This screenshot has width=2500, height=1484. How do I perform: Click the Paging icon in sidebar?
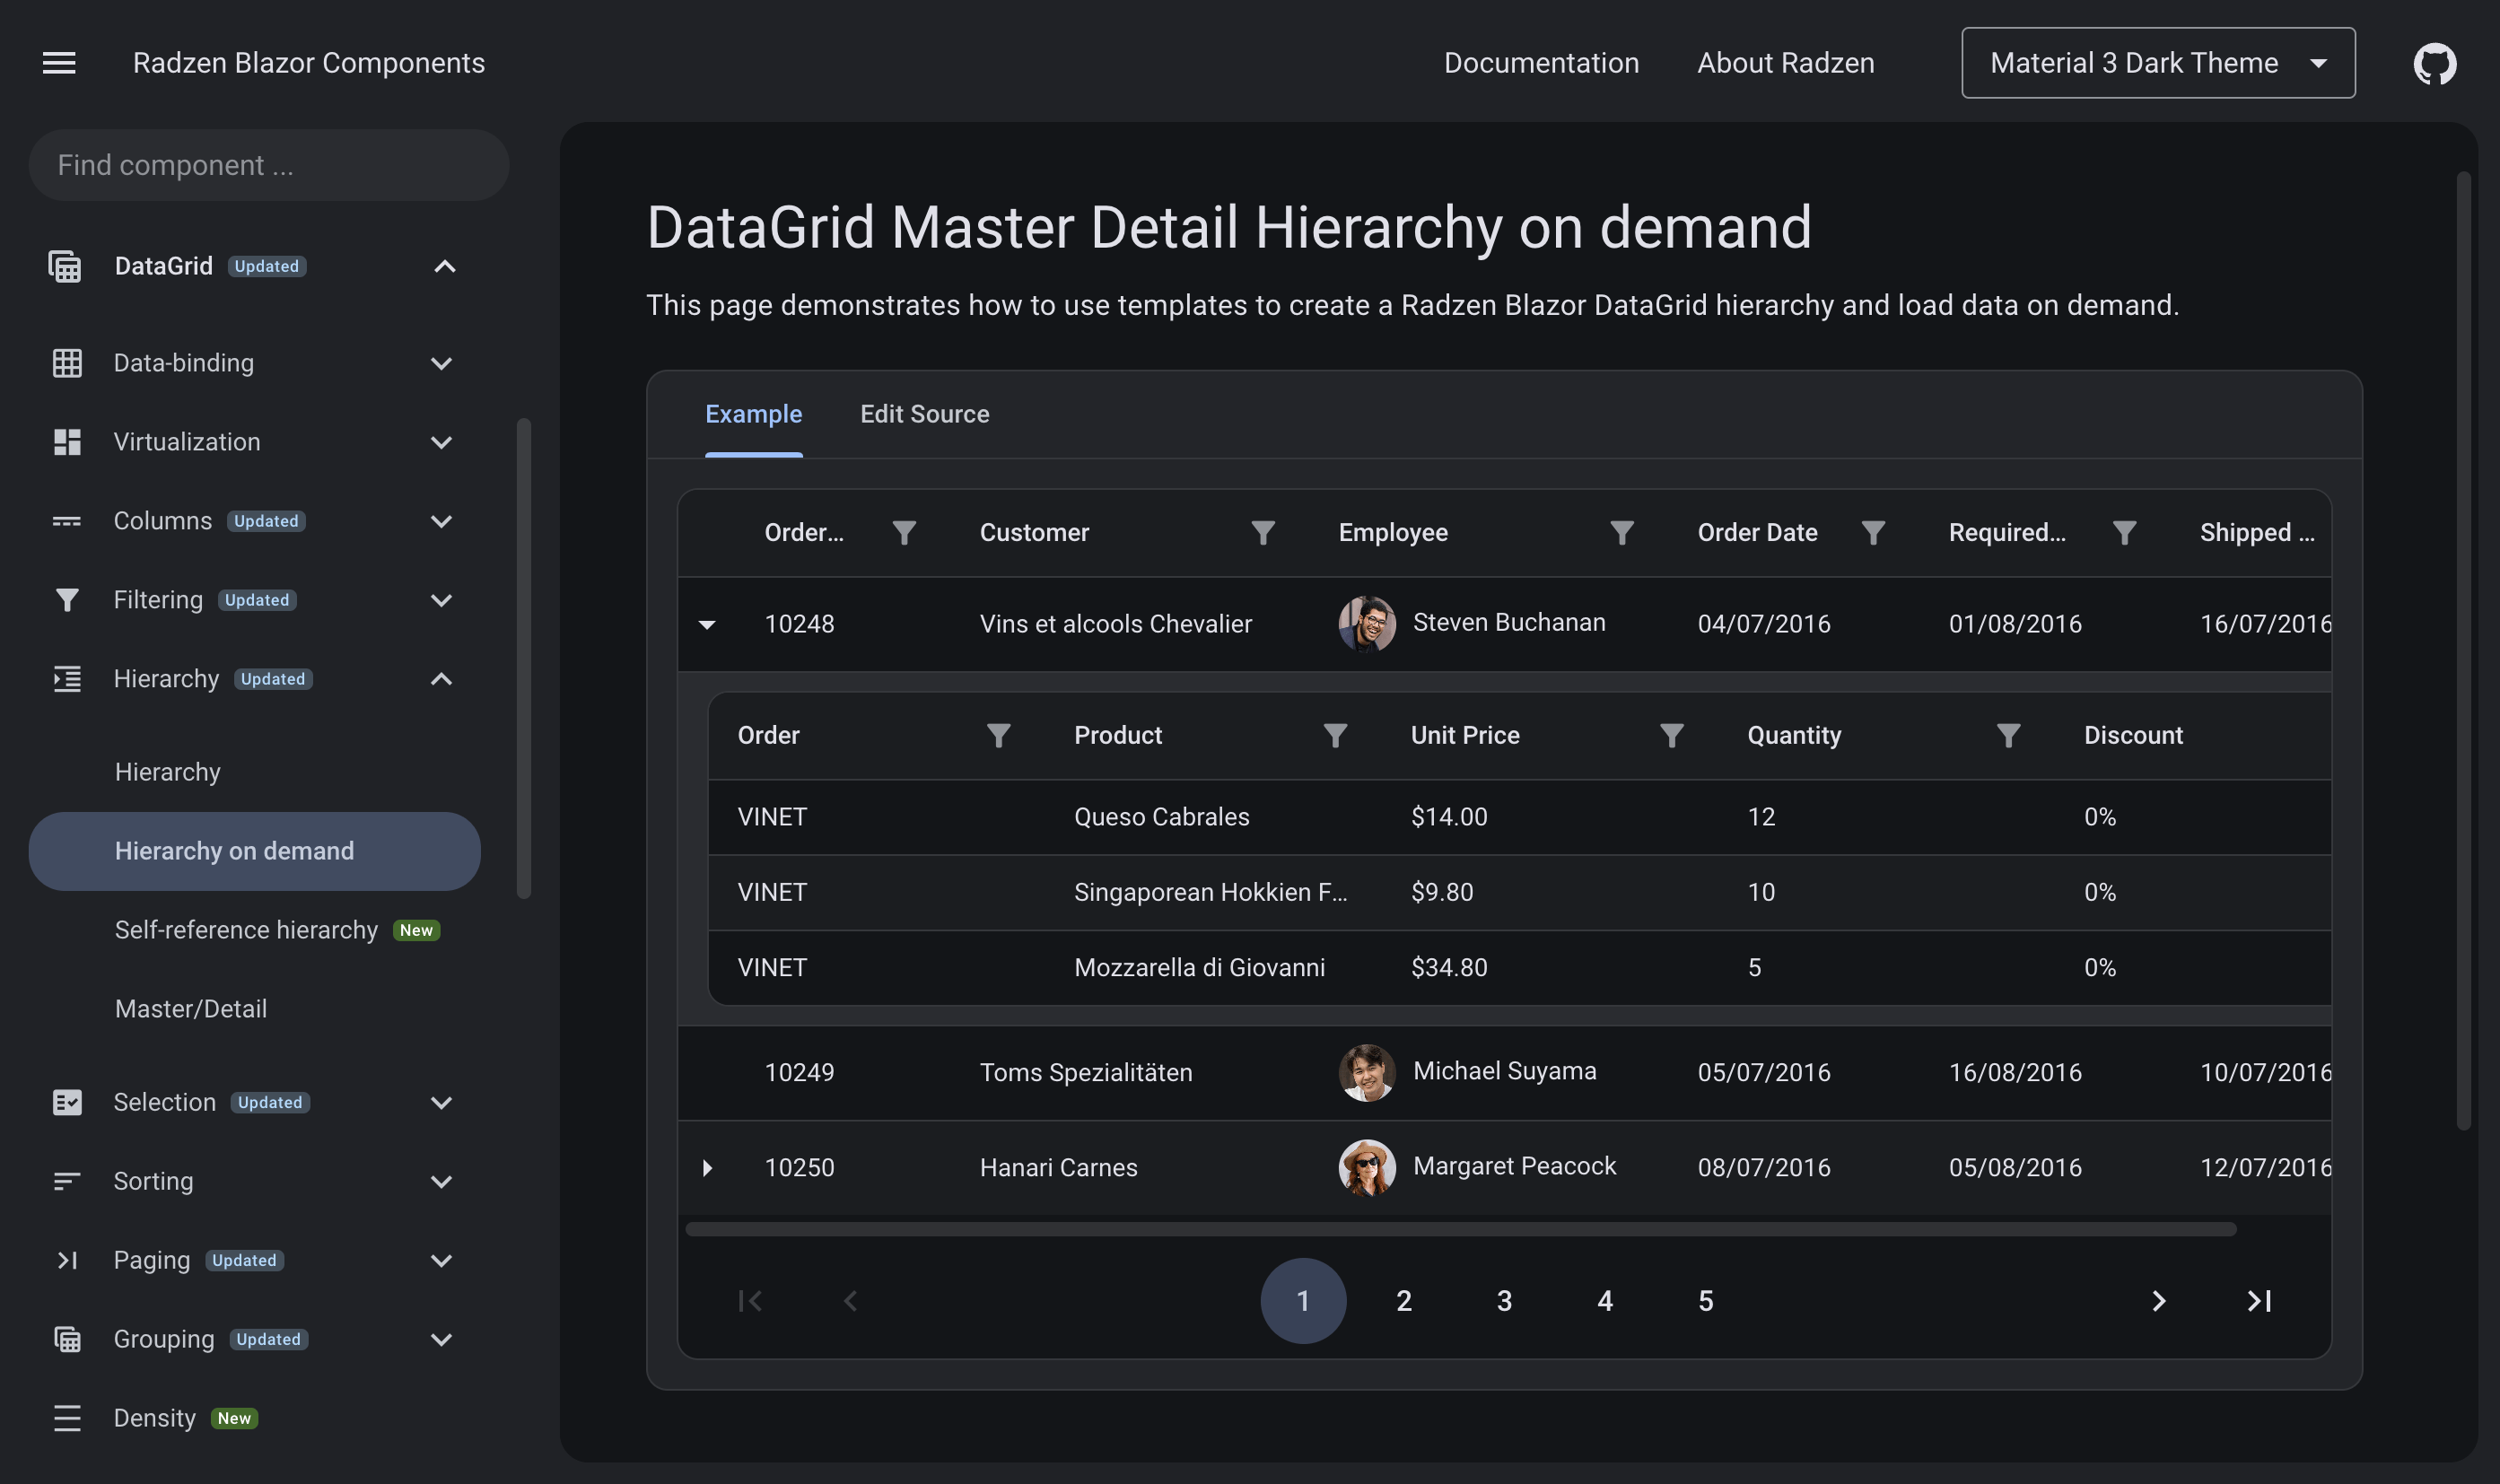pyautogui.click(x=66, y=1260)
